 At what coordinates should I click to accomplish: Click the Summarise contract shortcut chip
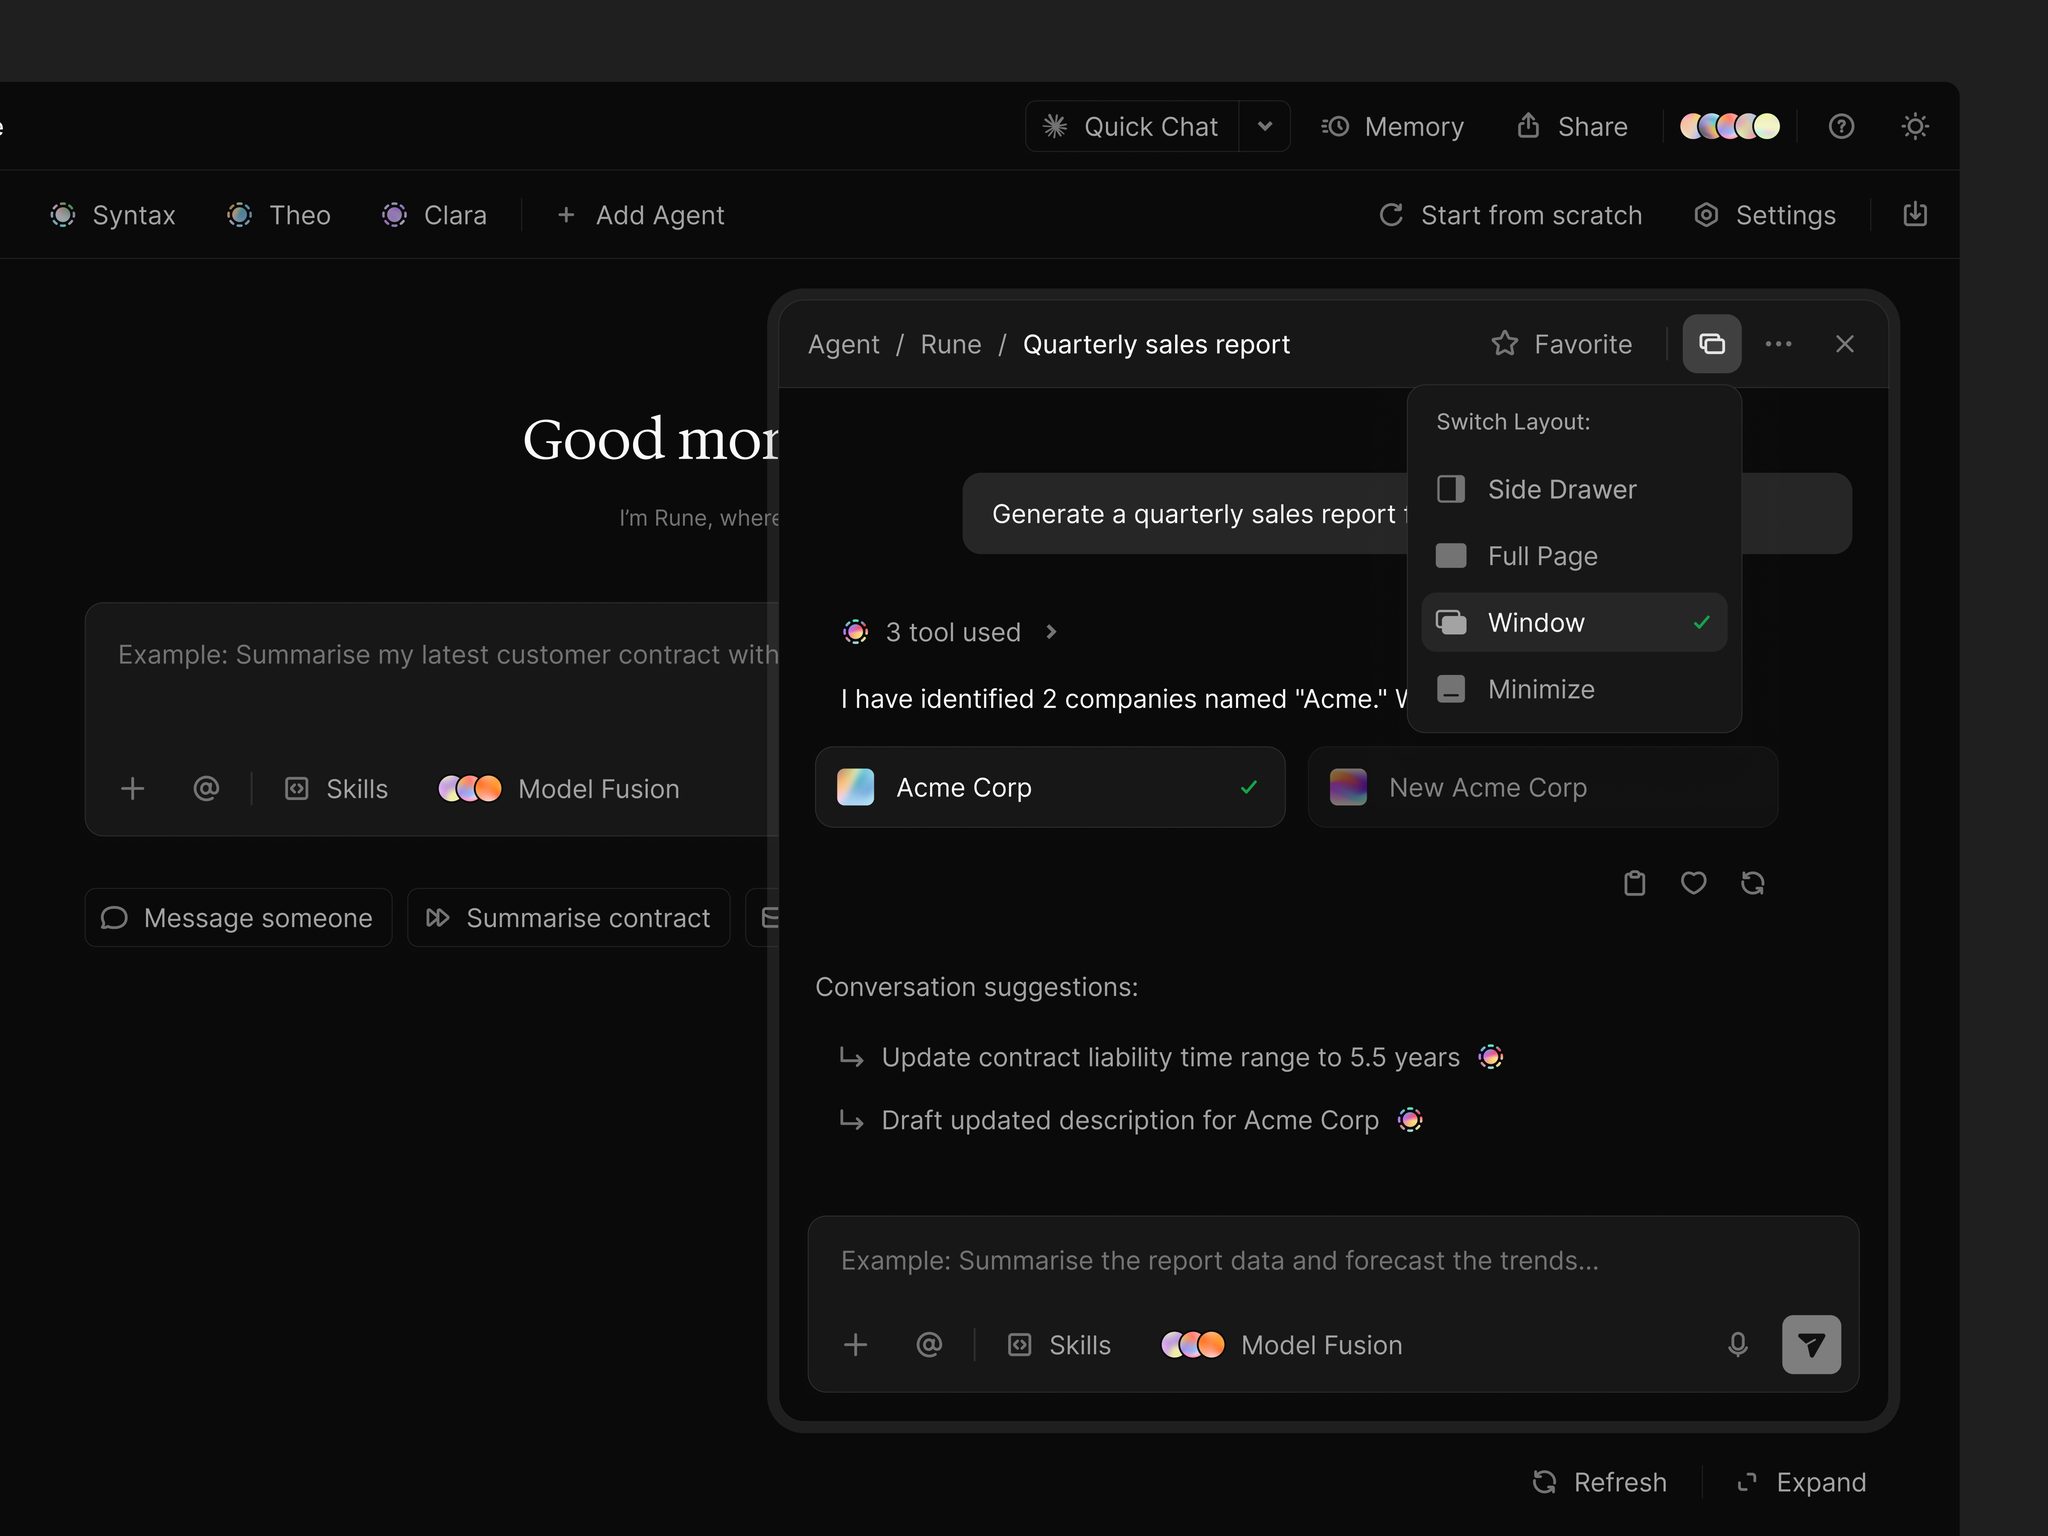pyautogui.click(x=568, y=917)
